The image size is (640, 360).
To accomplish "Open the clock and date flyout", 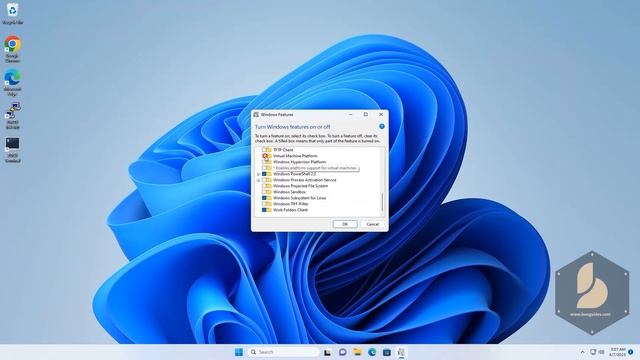I will pyautogui.click(x=618, y=352).
